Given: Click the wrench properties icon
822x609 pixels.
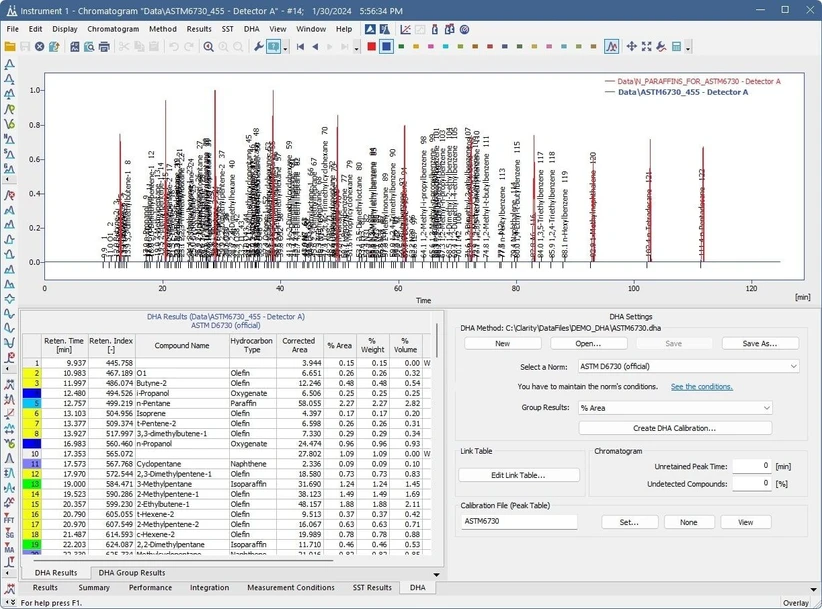Looking at the screenshot, I should pos(259,47).
